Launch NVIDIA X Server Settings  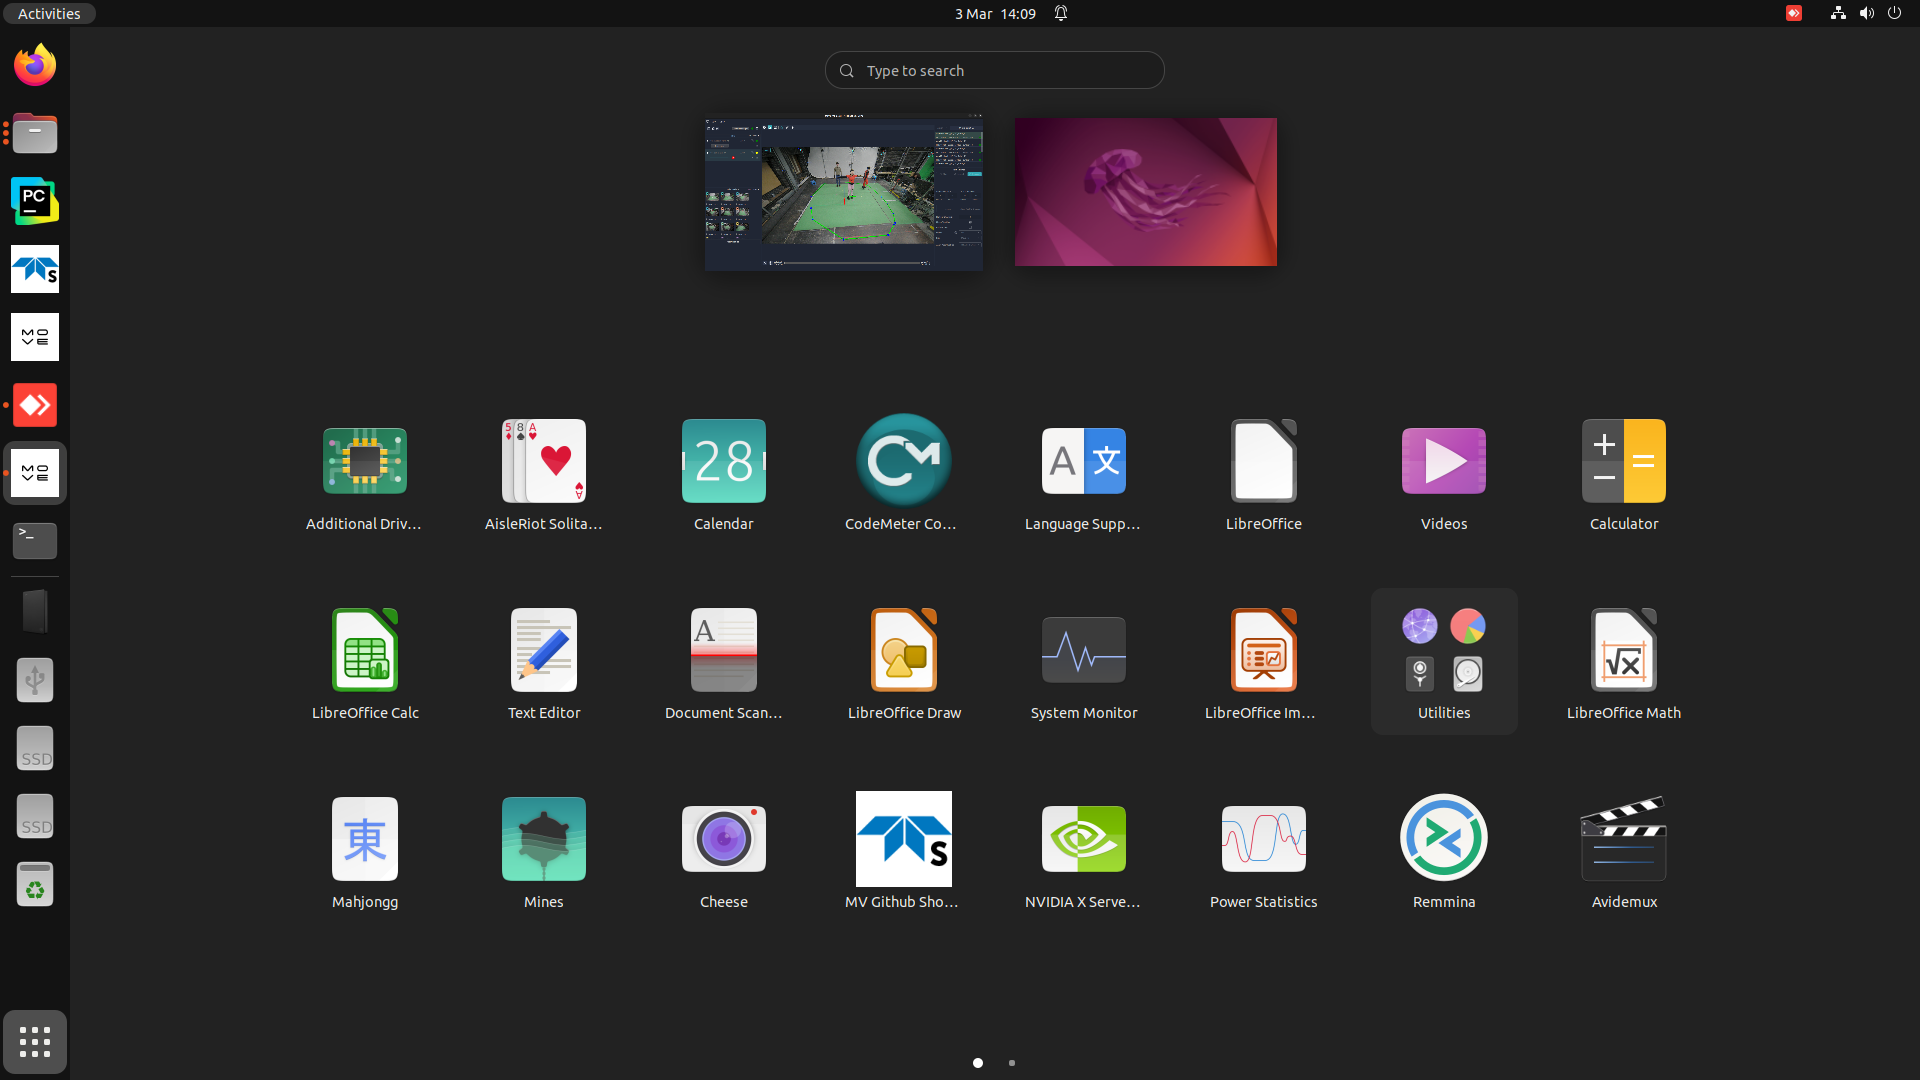tap(1084, 851)
